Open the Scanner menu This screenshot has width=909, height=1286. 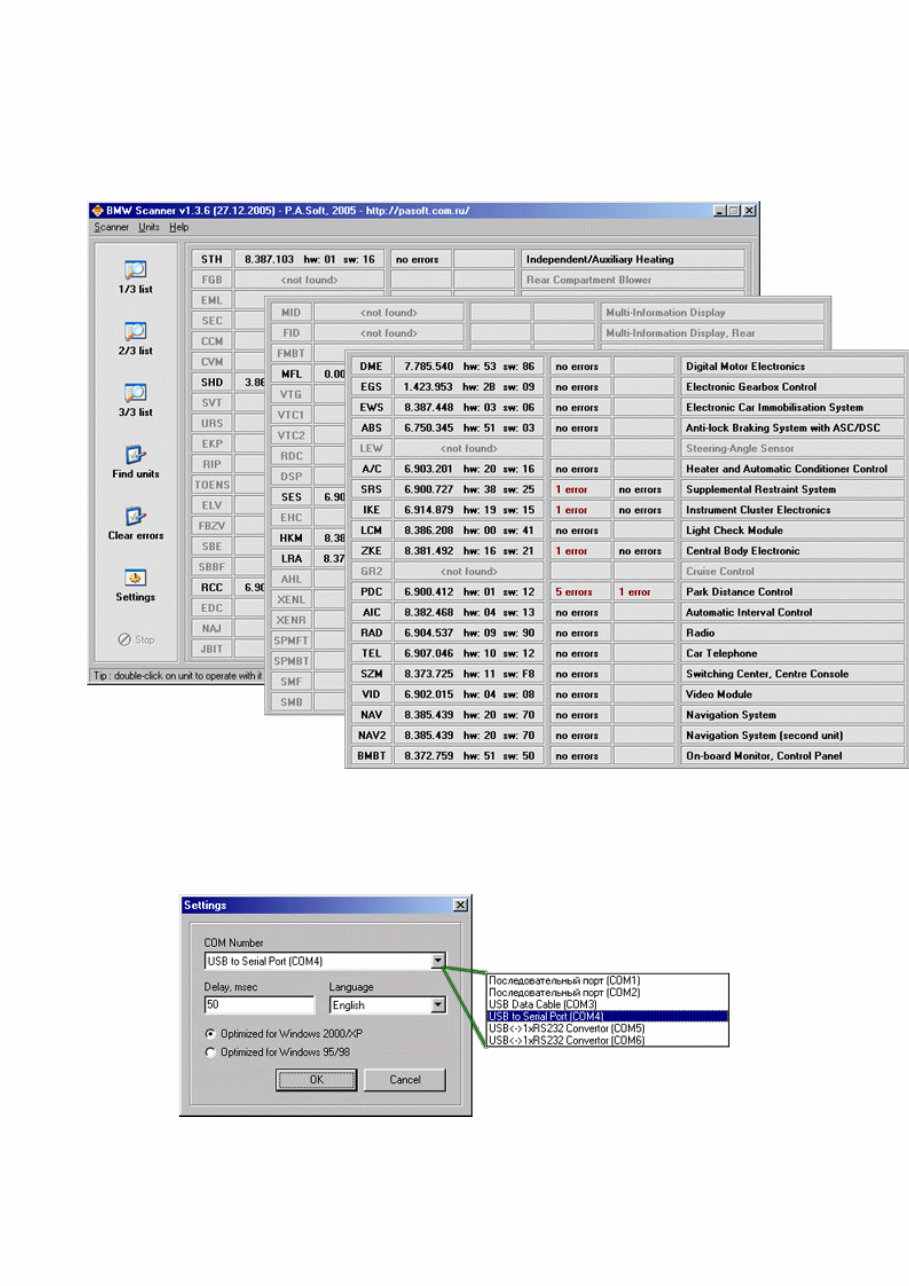pyautogui.click(x=110, y=227)
